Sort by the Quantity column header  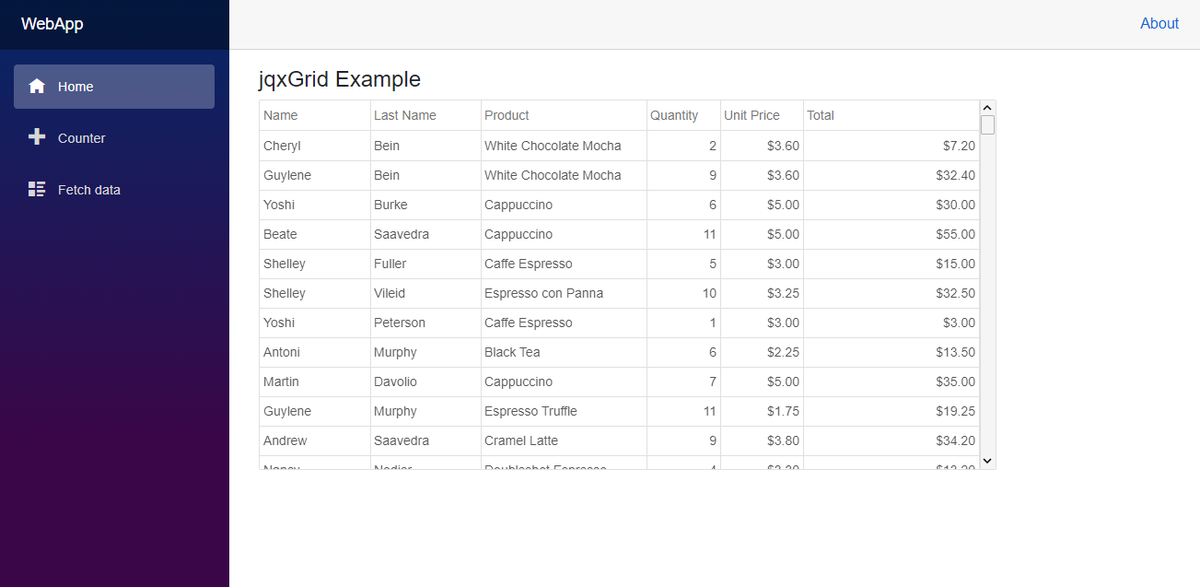[x=683, y=115]
